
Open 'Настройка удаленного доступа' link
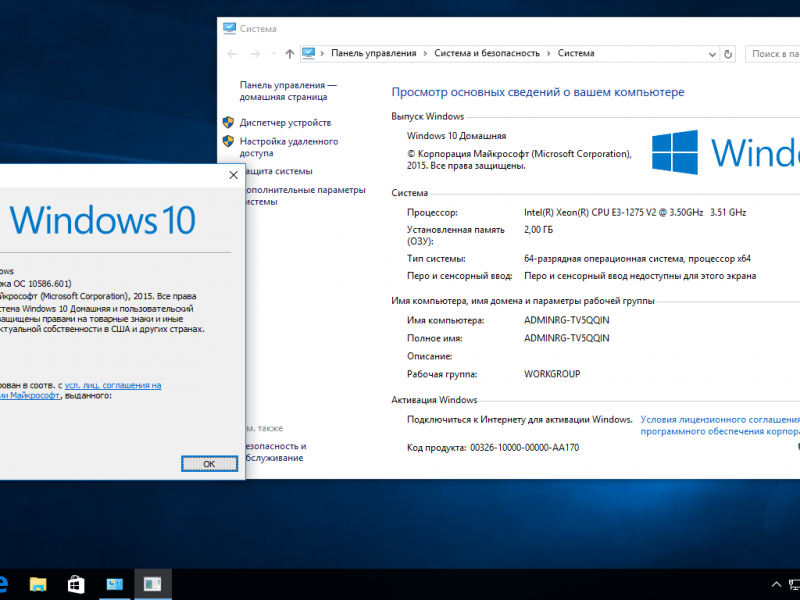pyautogui.click(x=289, y=147)
